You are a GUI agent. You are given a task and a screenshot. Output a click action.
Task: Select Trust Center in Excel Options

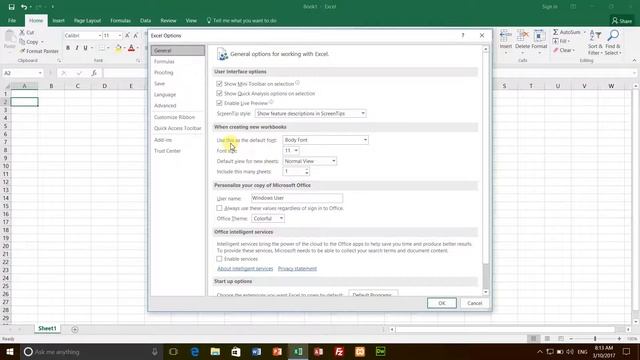coord(178,151)
